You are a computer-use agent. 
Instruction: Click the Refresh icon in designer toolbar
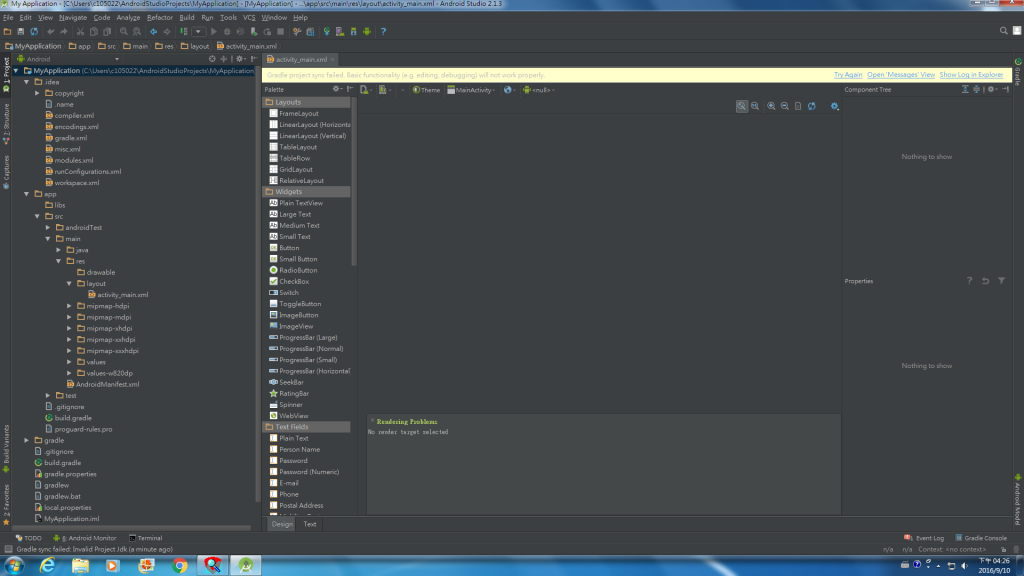tap(812, 106)
